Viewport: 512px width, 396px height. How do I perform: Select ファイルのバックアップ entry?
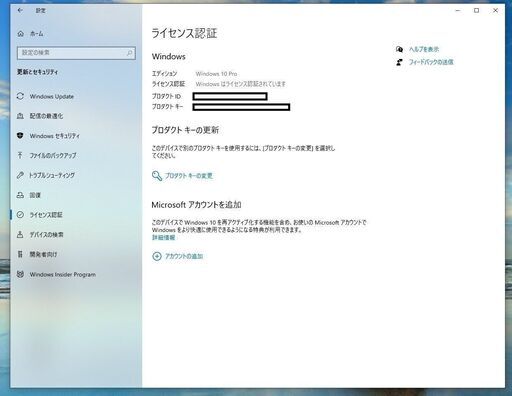click(53, 155)
